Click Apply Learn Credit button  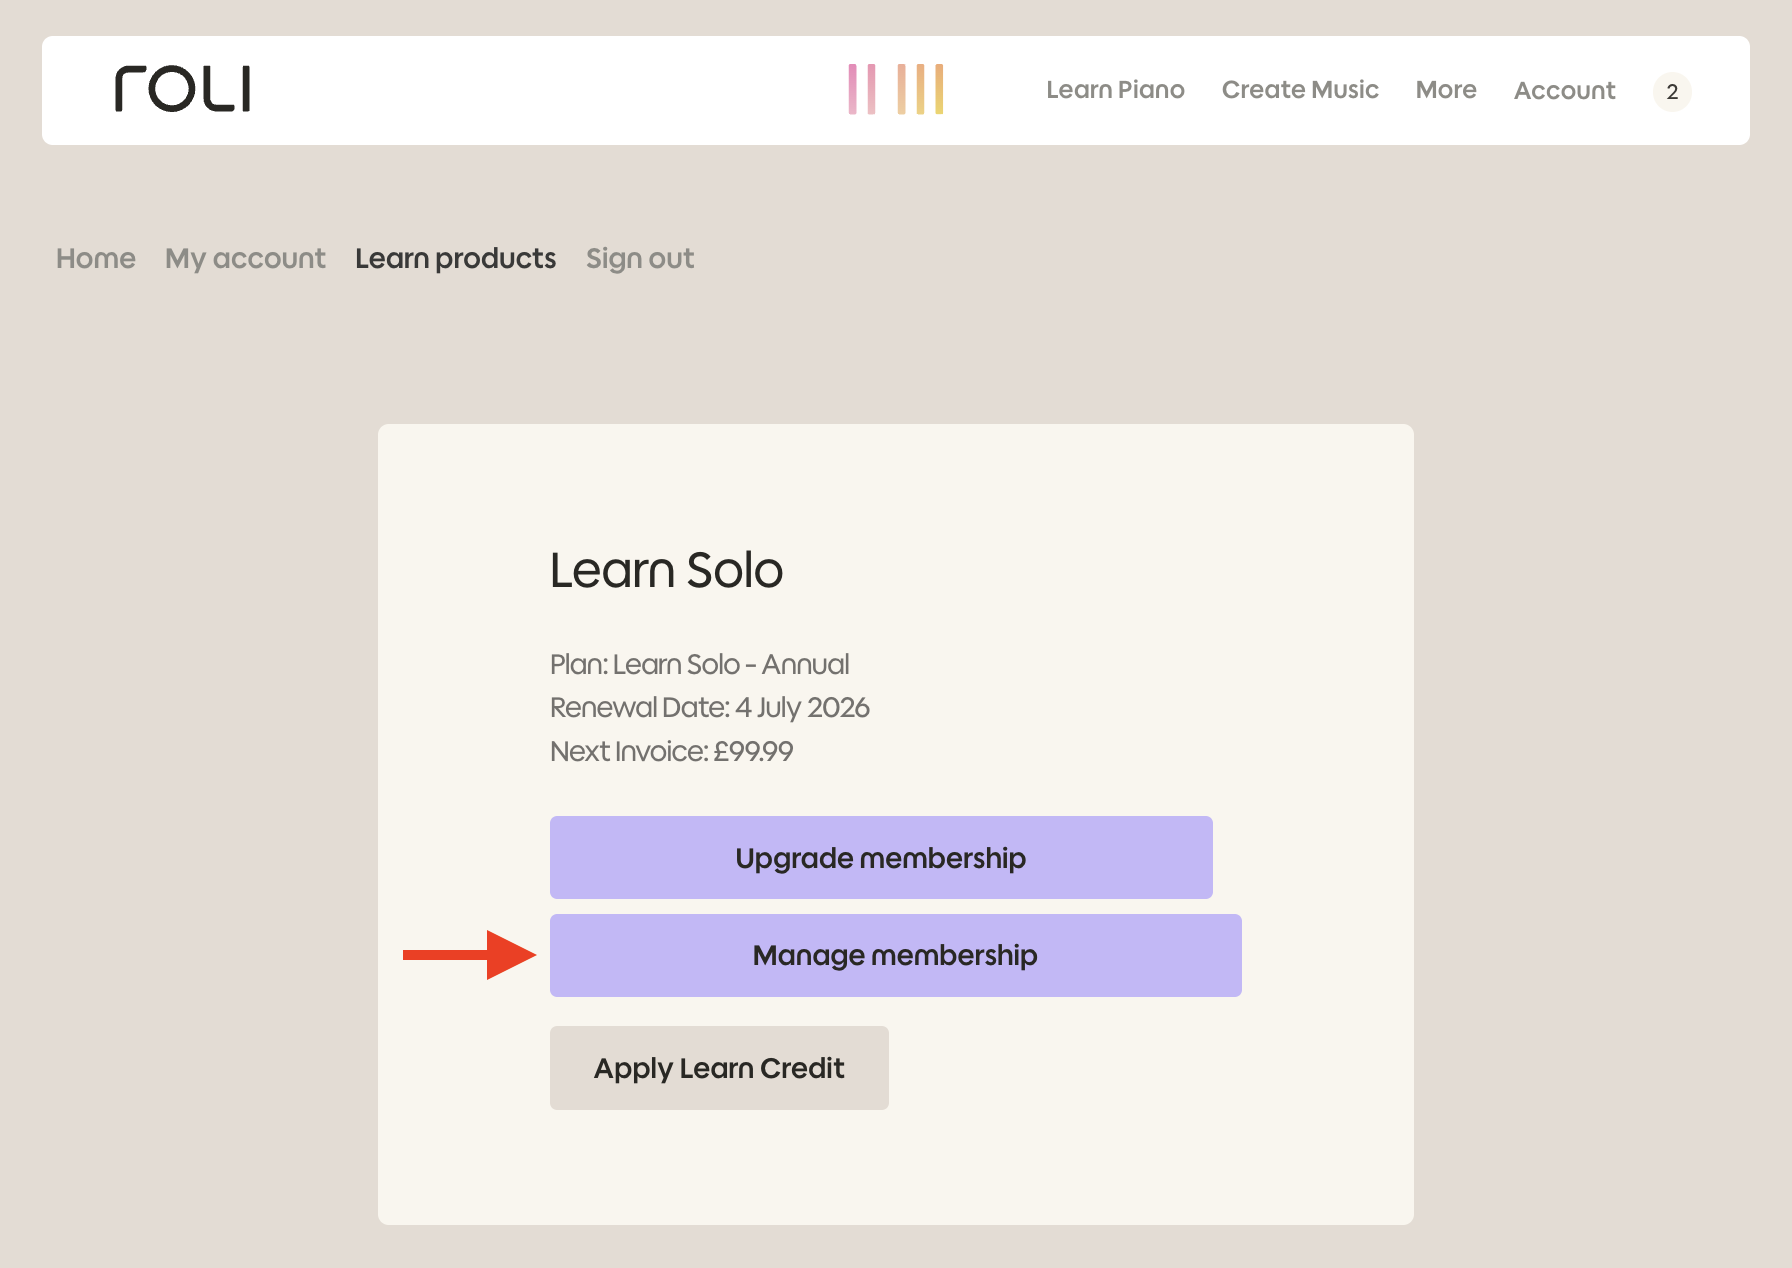click(x=719, y=1068)
